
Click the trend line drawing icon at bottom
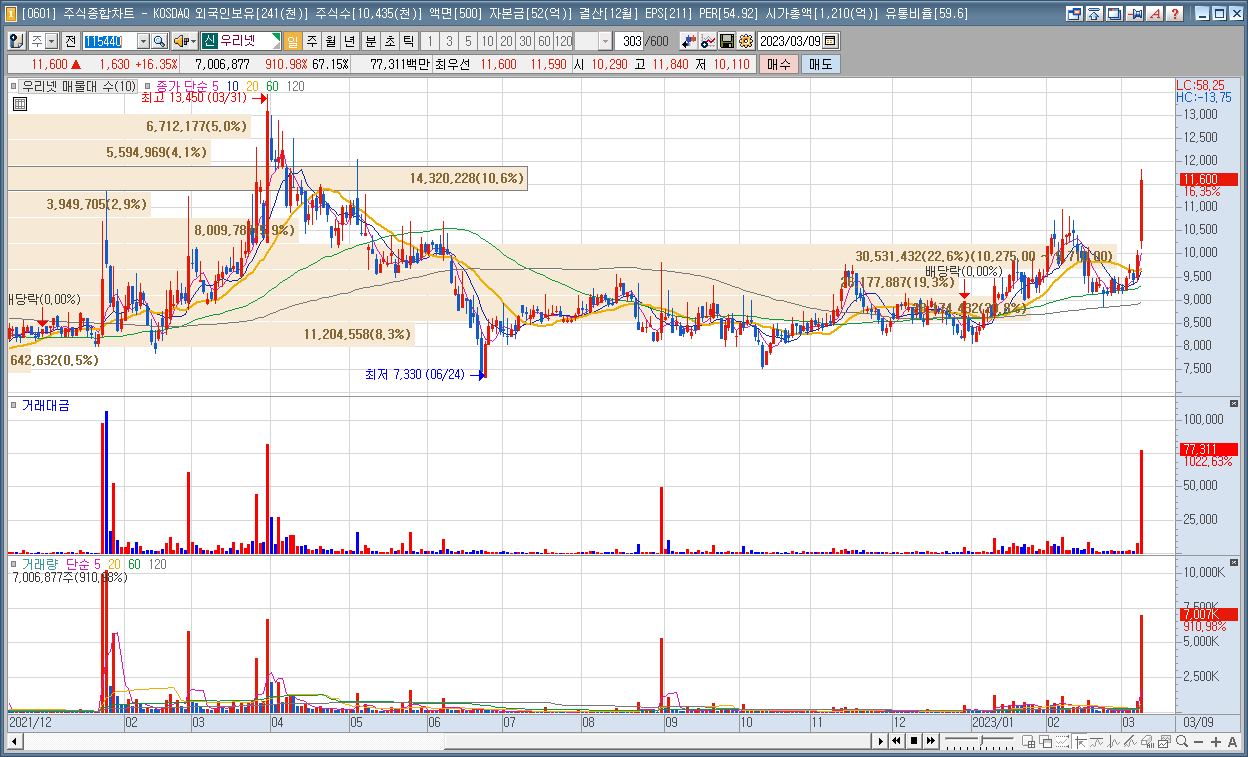[x=1130, y=741]
